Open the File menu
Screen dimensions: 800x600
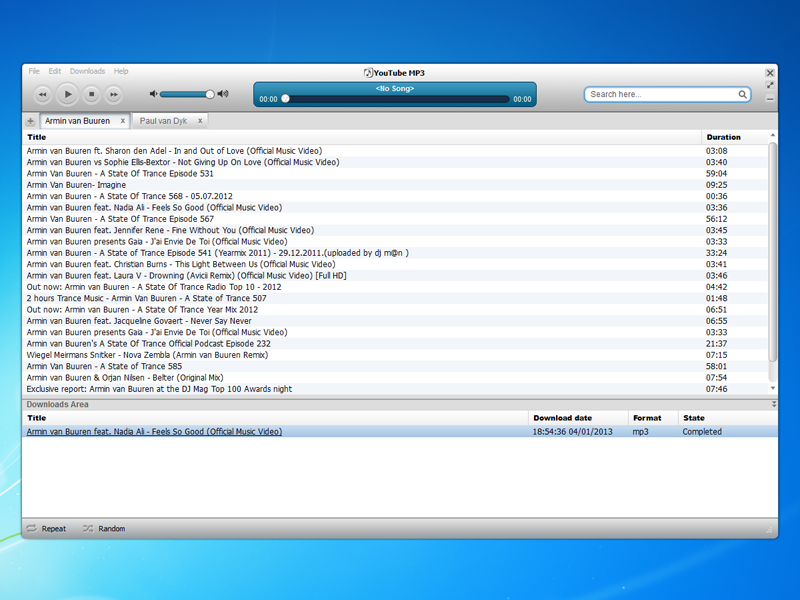coord(34,71)
